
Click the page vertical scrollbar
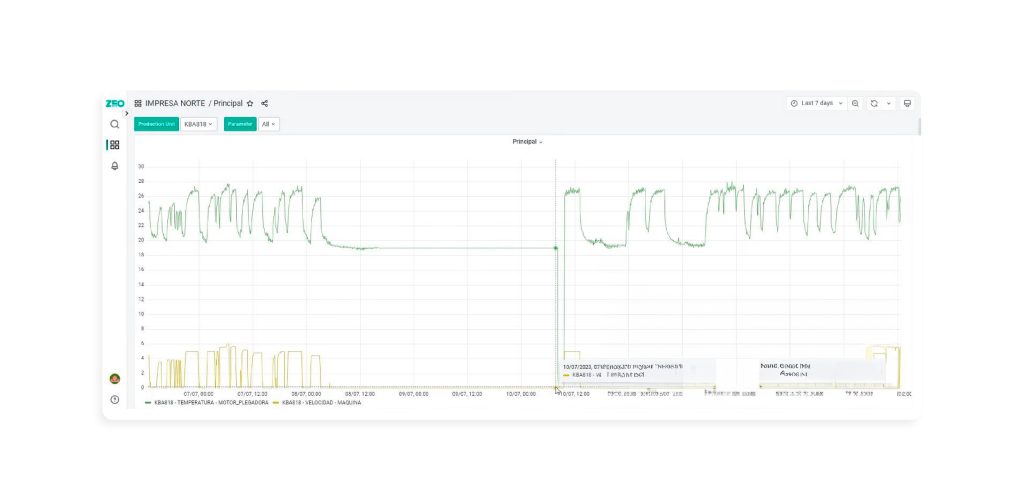pyautogui.click(x=920, y=127)
